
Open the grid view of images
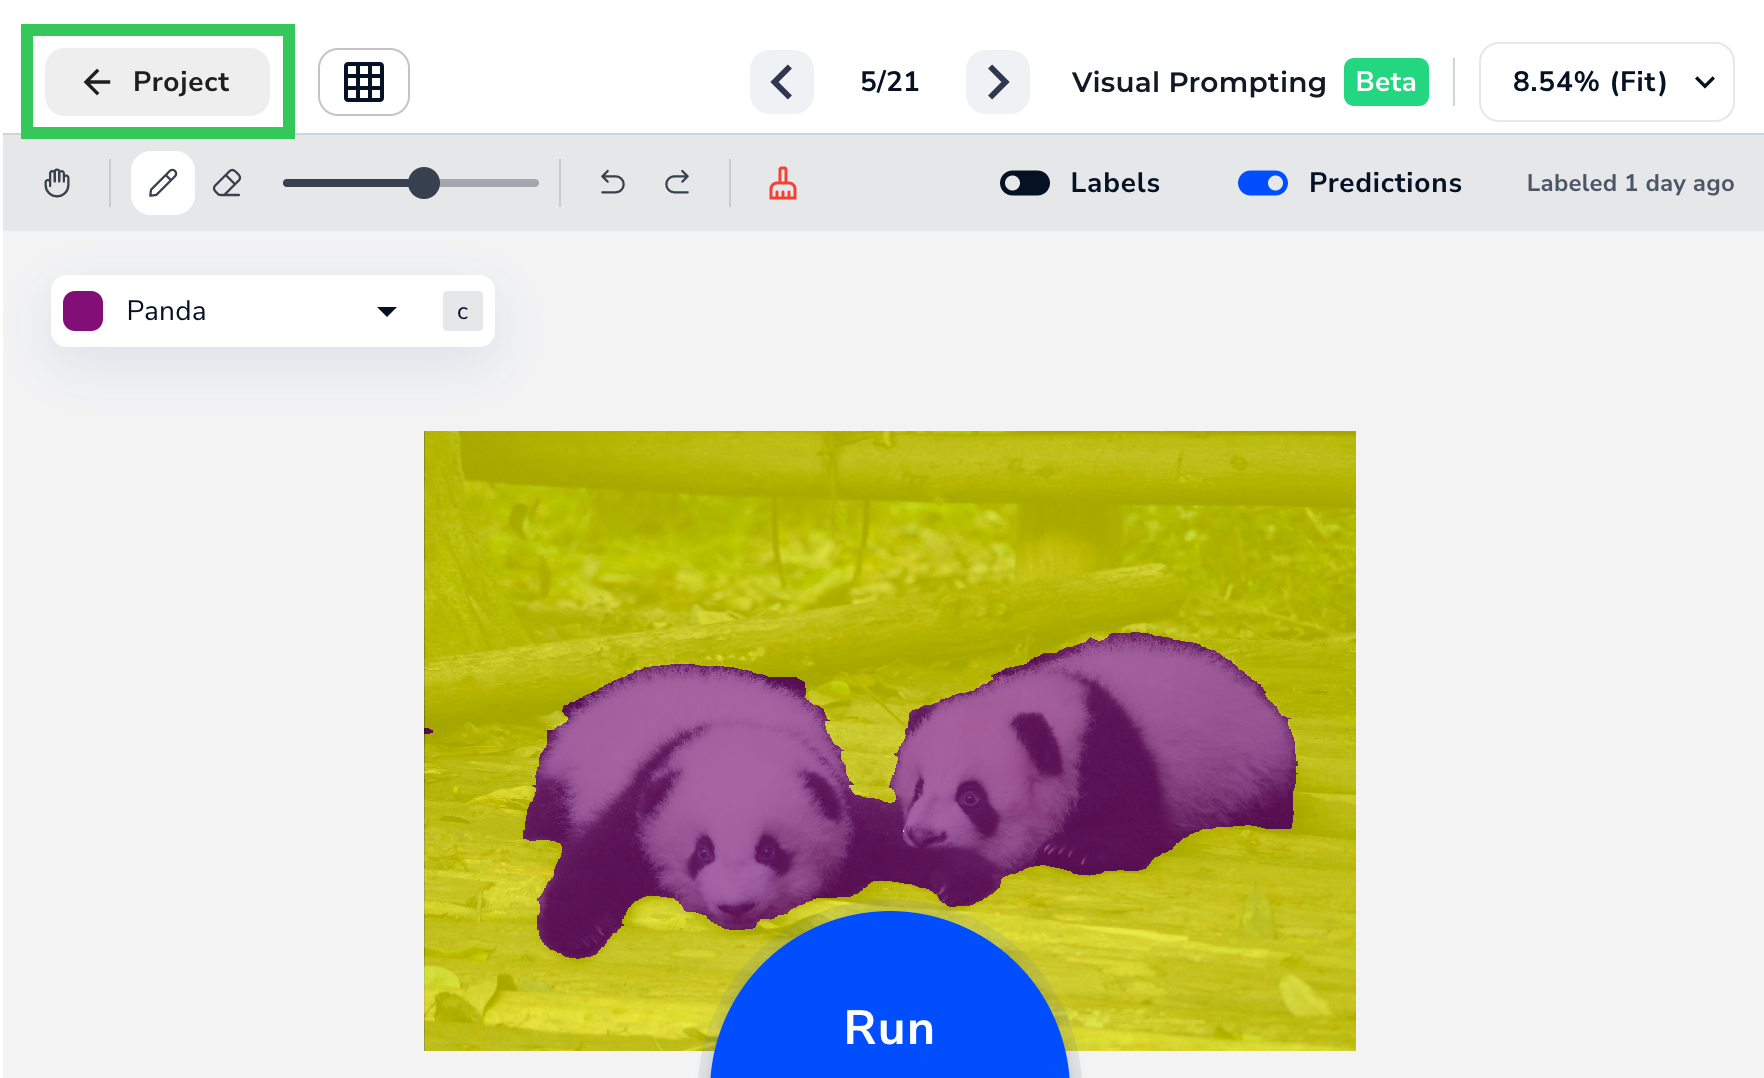[363, 81]
